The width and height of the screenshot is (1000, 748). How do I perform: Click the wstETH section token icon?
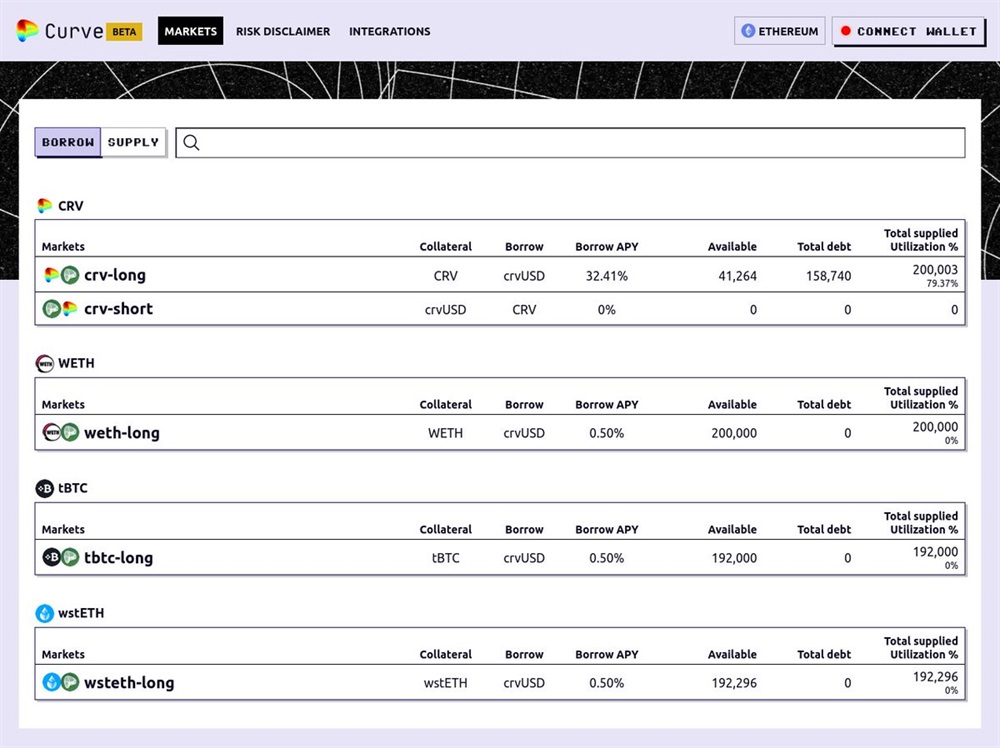tap(45, 613)
